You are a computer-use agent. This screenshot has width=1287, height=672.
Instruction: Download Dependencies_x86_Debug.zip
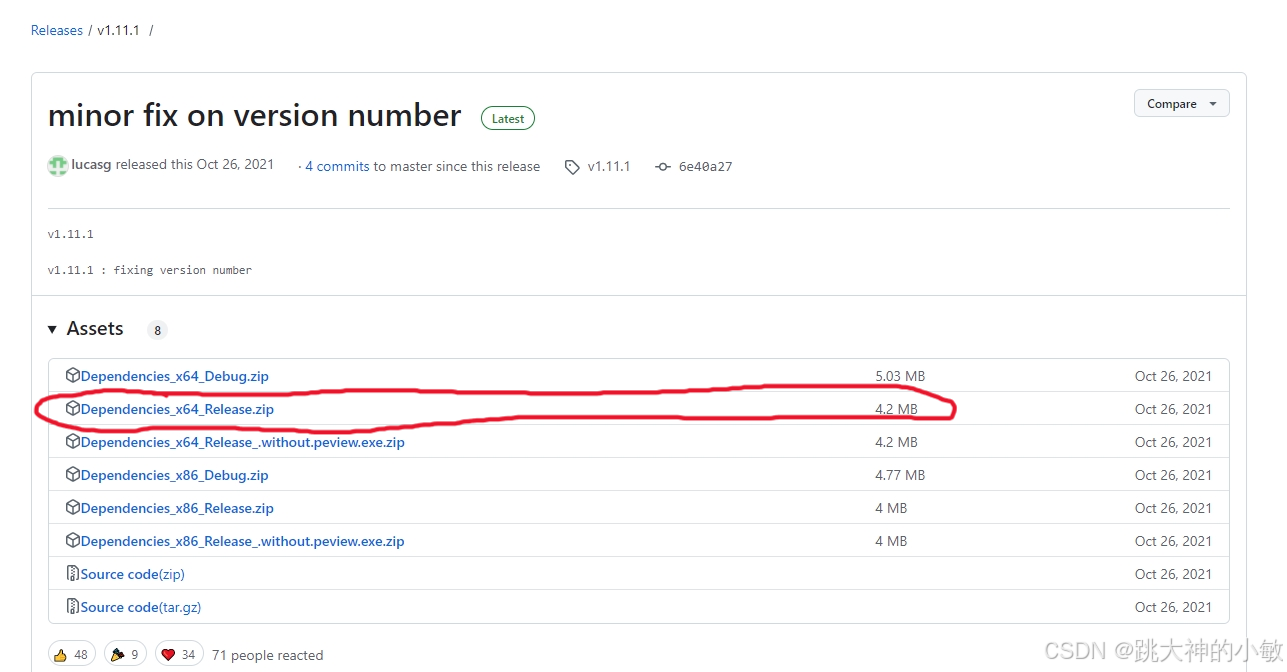click(175, 475)
